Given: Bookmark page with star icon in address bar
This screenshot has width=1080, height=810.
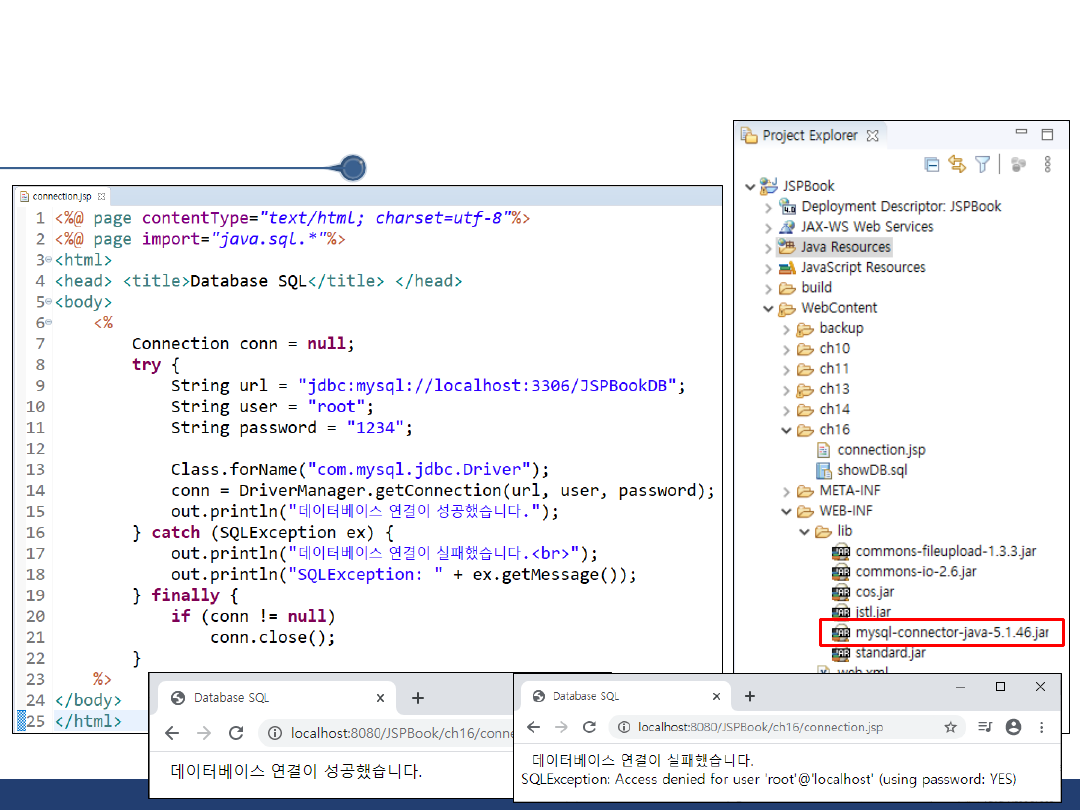Looking at the screenshot, I should click(x=950, y=728).
